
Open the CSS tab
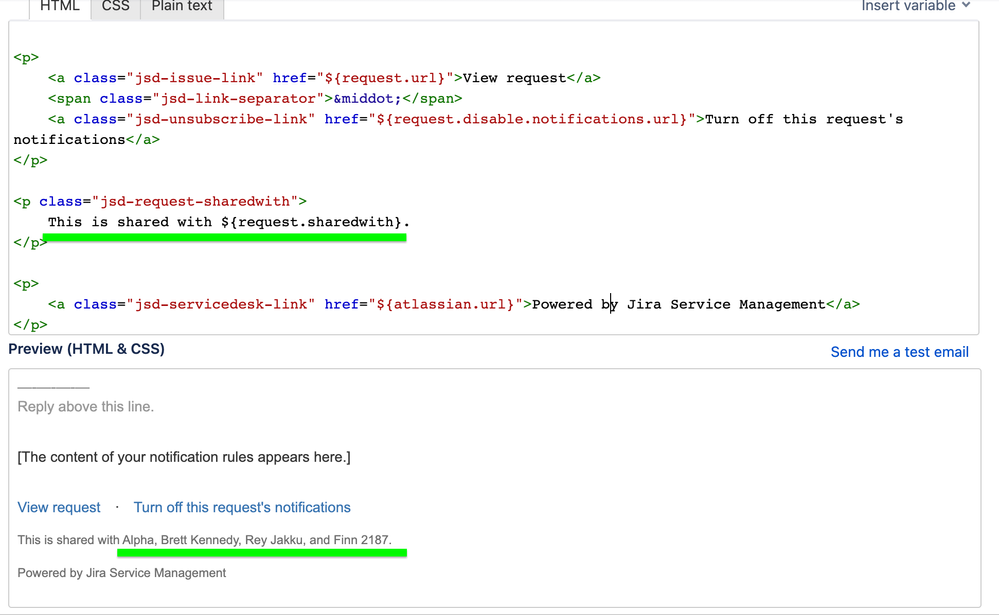tap(115, 8)
